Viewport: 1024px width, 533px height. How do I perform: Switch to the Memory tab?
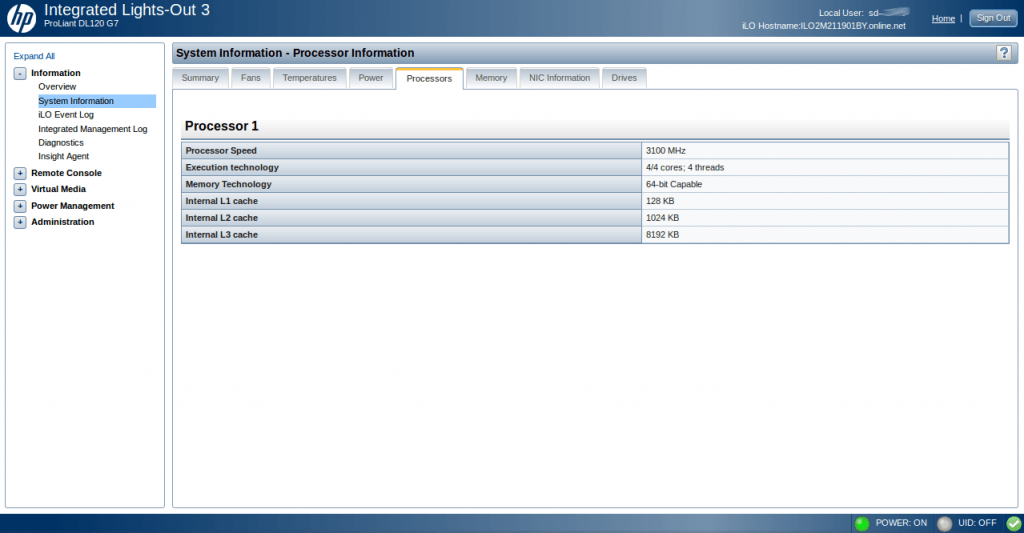(x=491, y=78)
